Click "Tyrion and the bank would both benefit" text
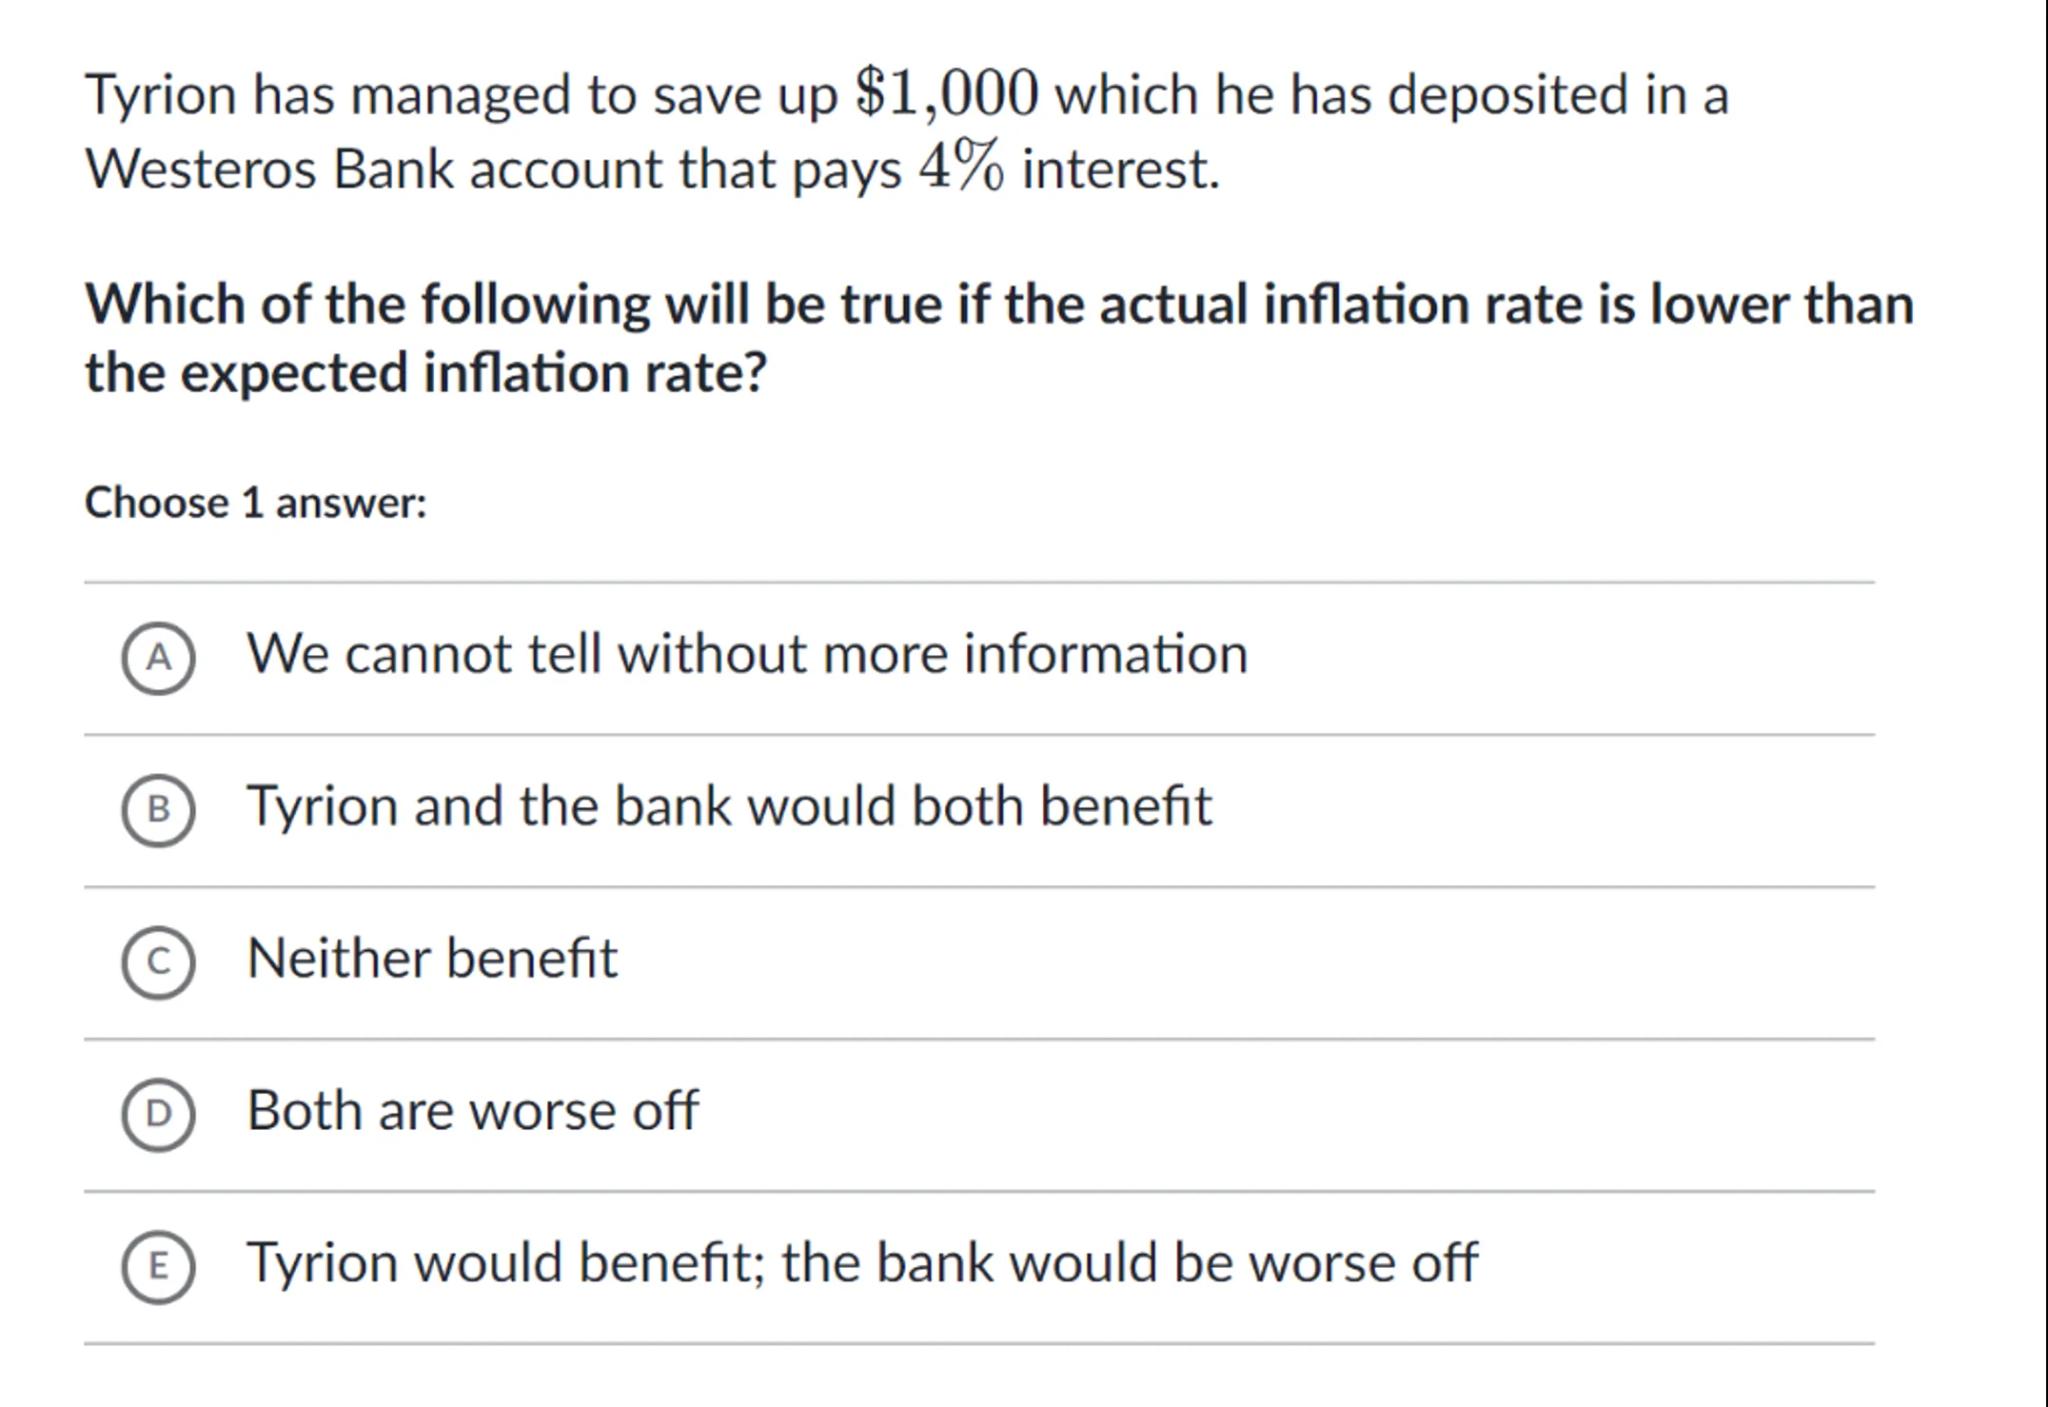2048x1407 pixels. 729,807
